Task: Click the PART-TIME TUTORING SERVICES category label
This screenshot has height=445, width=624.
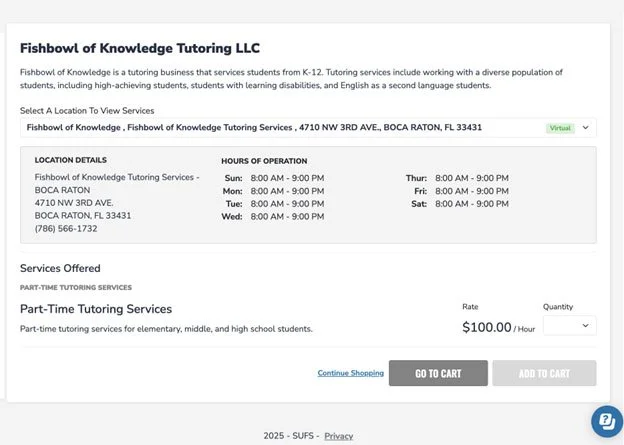Action: click(76, 287)
